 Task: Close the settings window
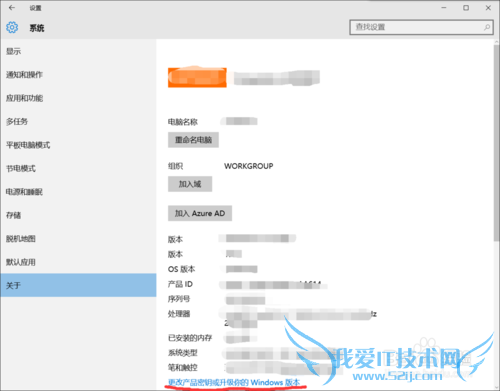(488, 8)
